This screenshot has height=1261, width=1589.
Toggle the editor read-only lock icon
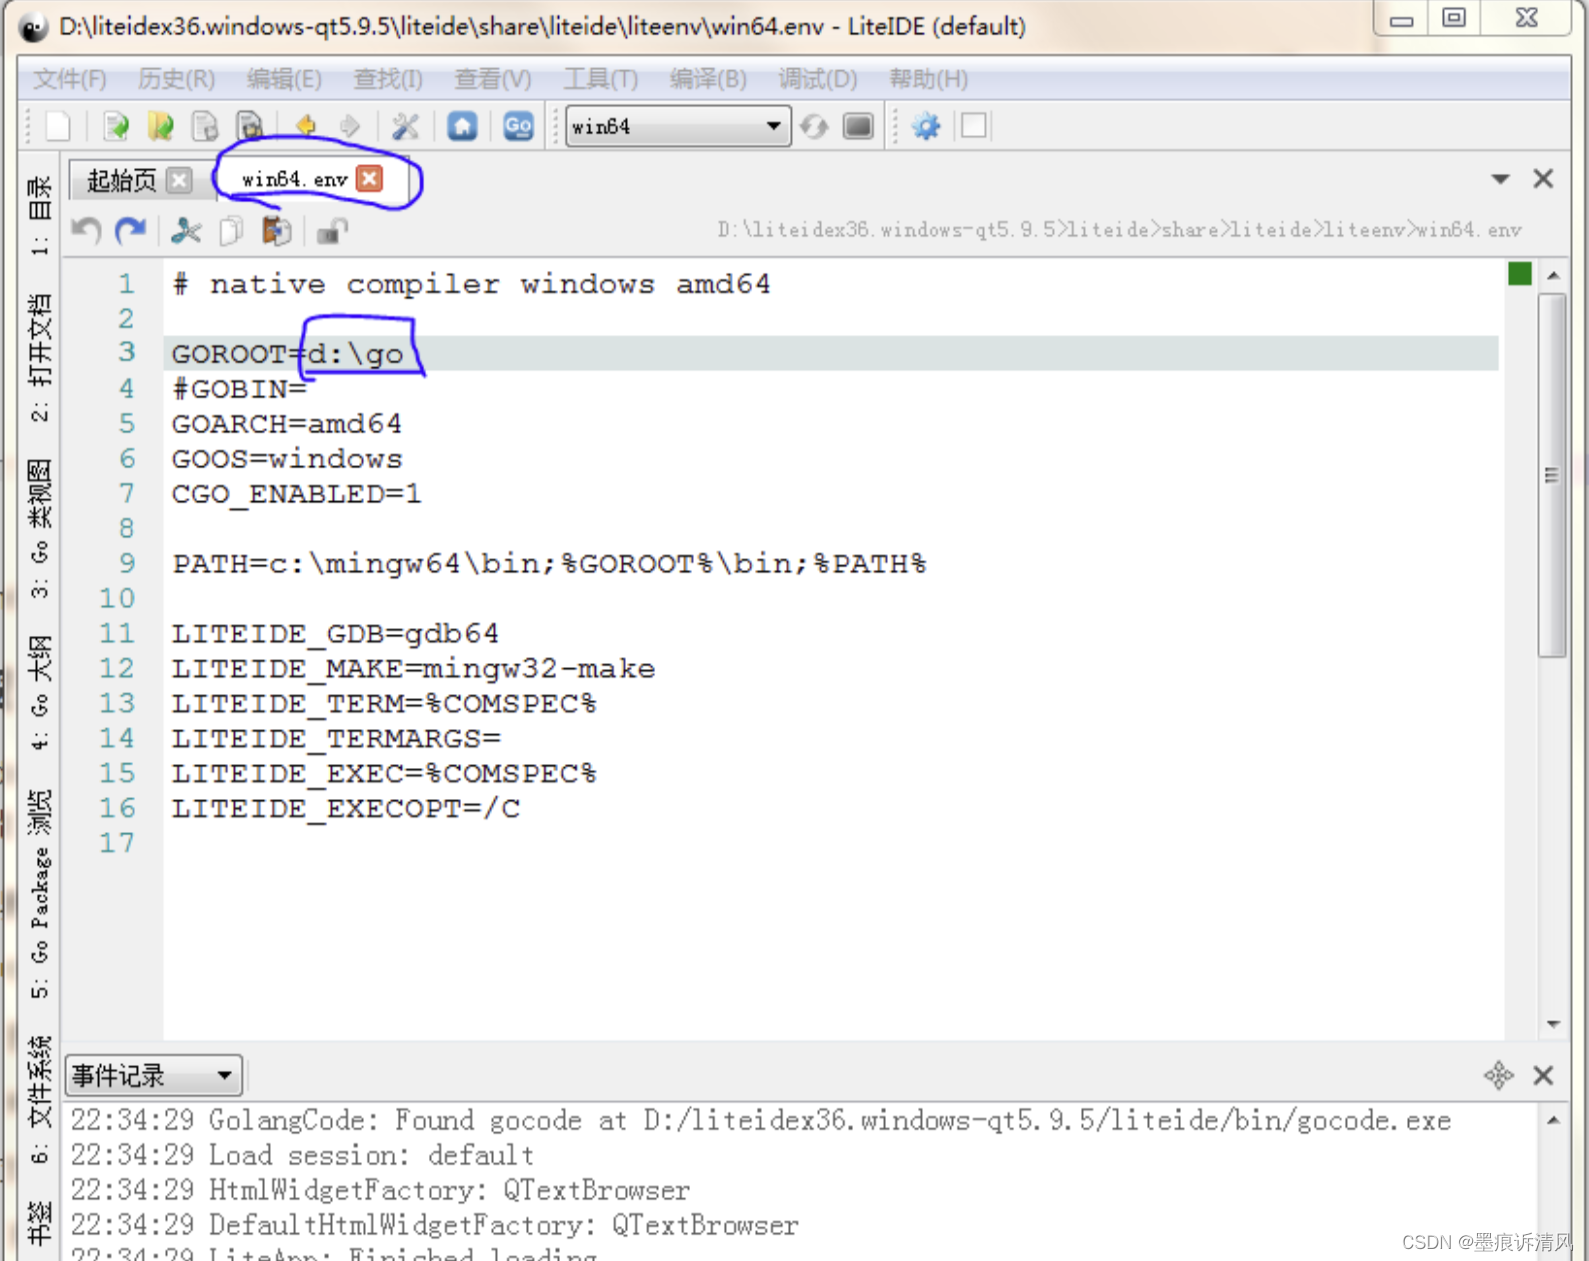332,231
